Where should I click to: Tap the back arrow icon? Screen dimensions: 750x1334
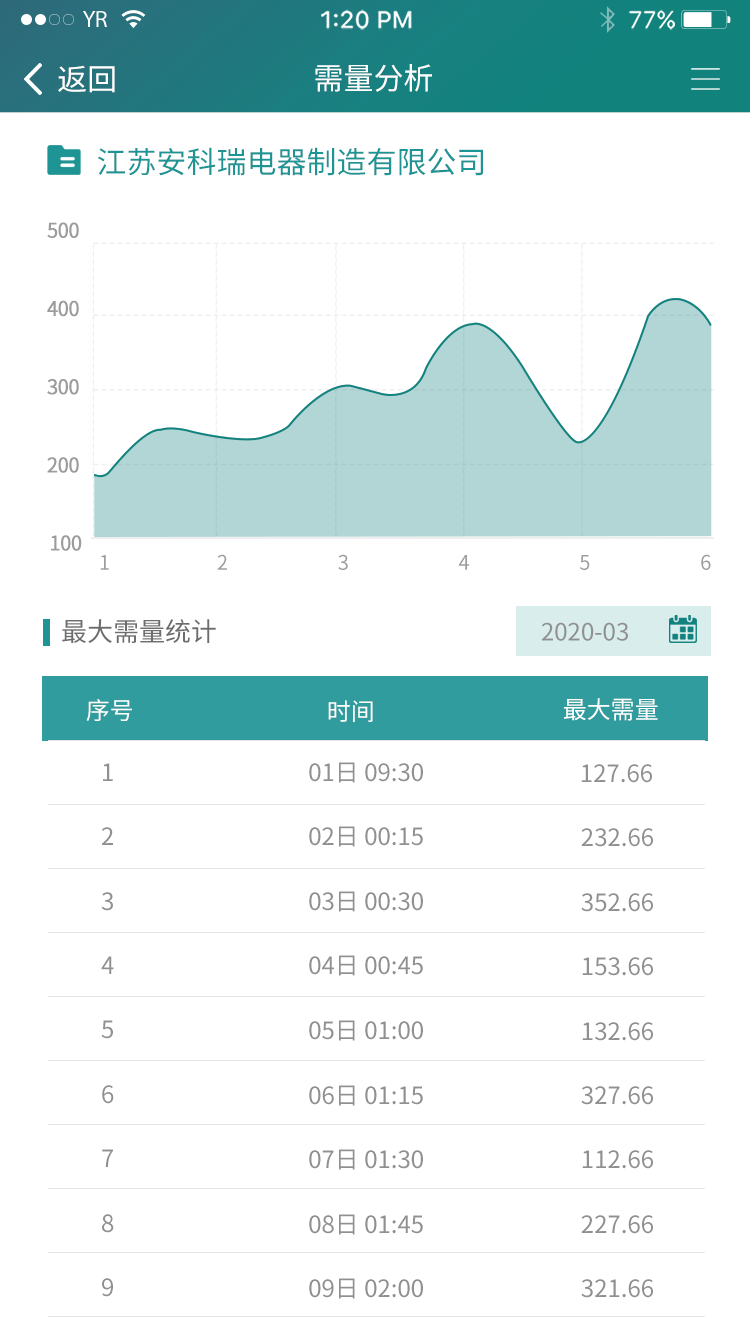point(34,79)
